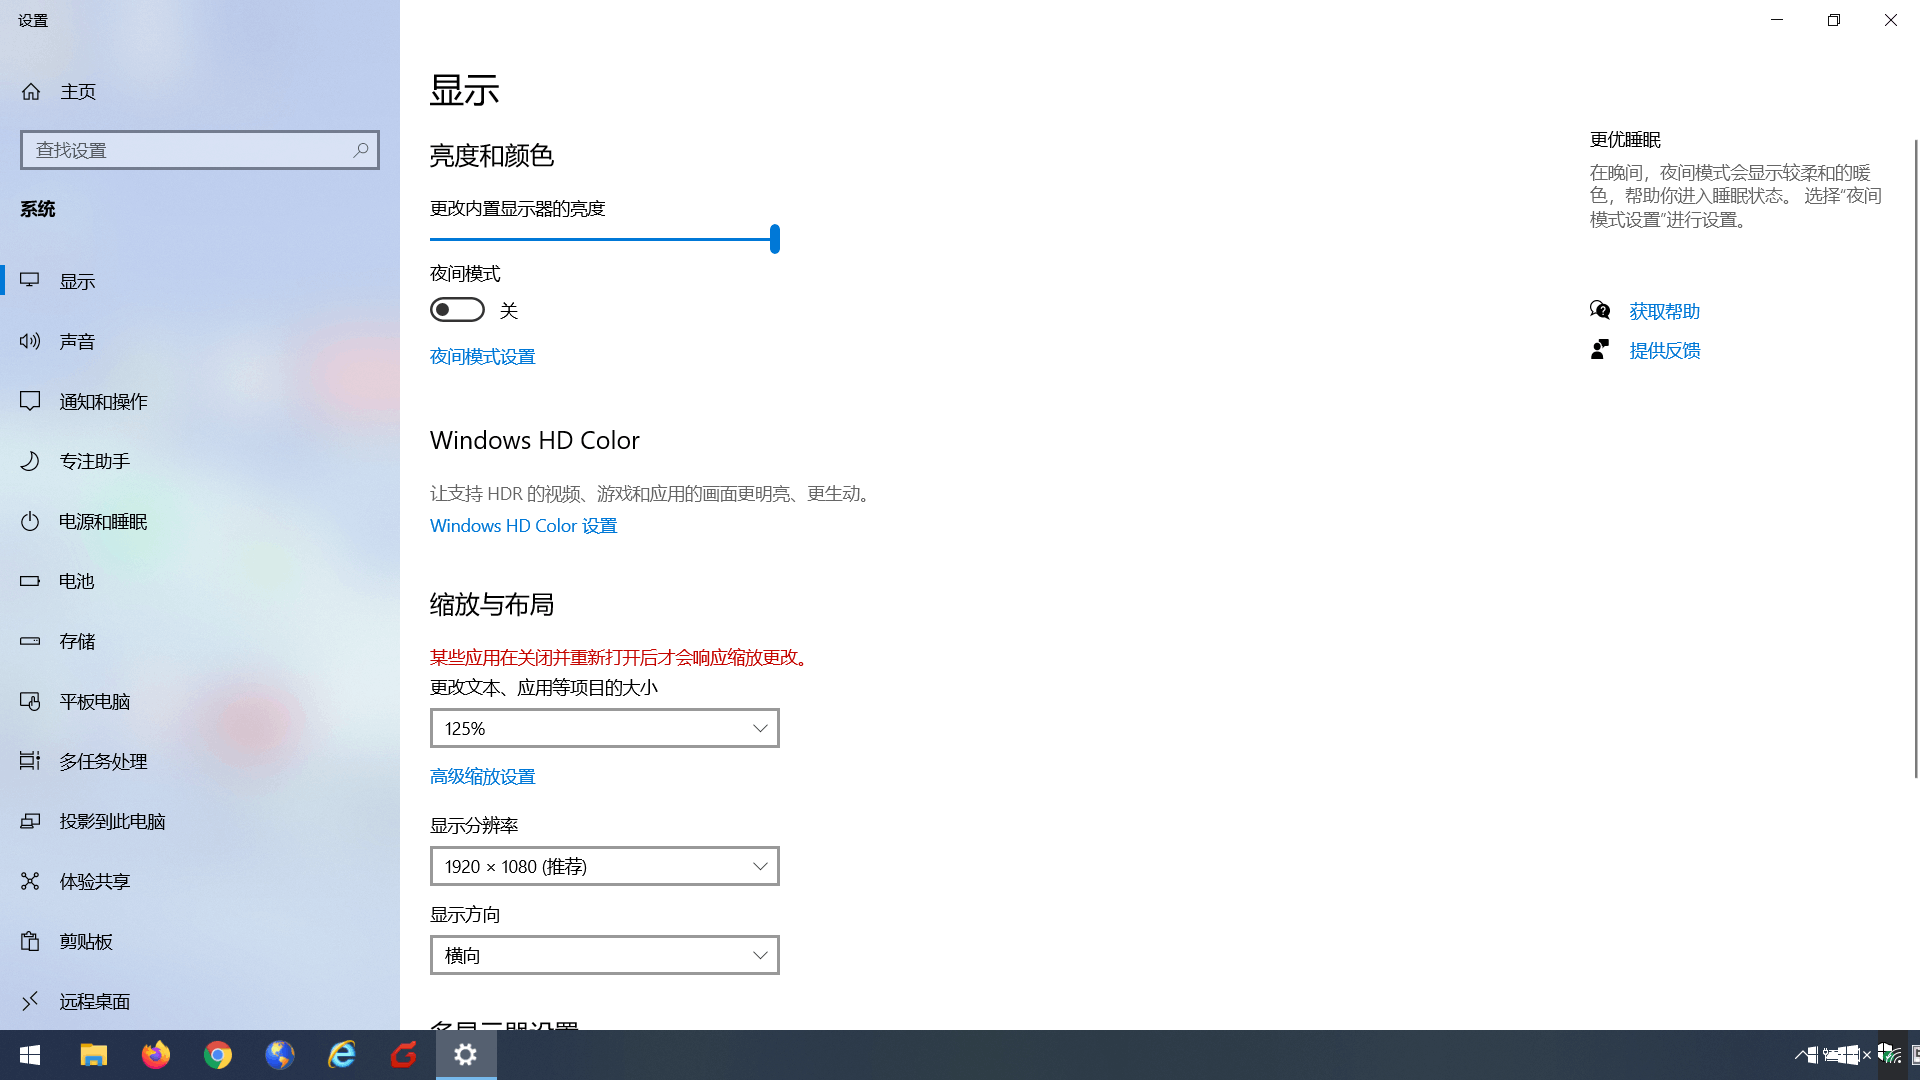Click the home icon beside 主页
Viewport: 1920px width, 1080px height.
[31, 91]
